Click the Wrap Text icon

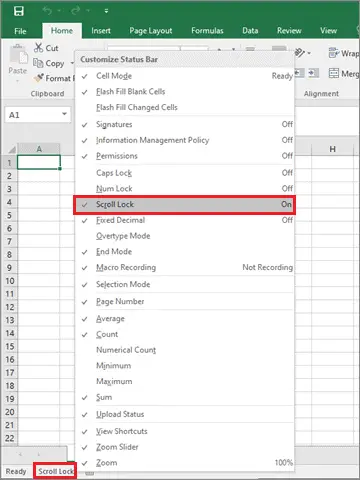click(333, 53)
